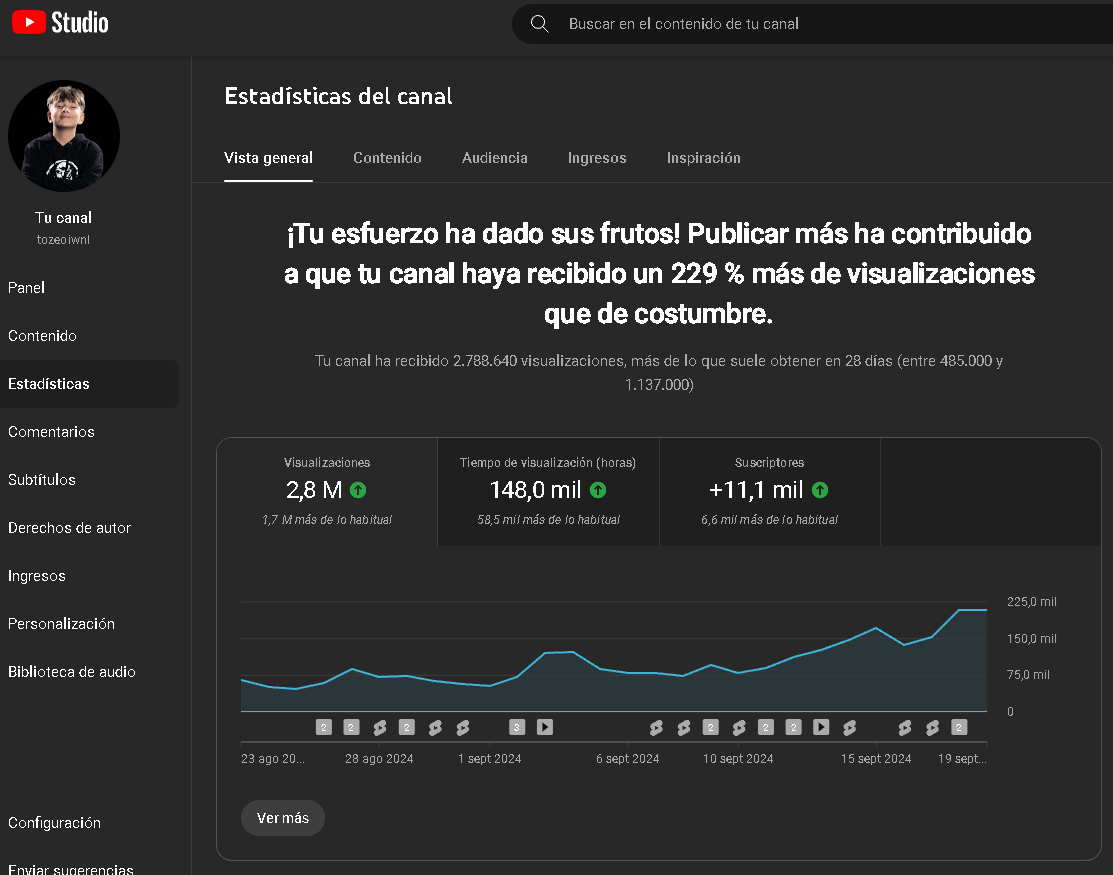Image resolution: width=1113 pixels, height=875 pixels.
Task: Switch to the Audiencia tab
Action: click(494, 158)
